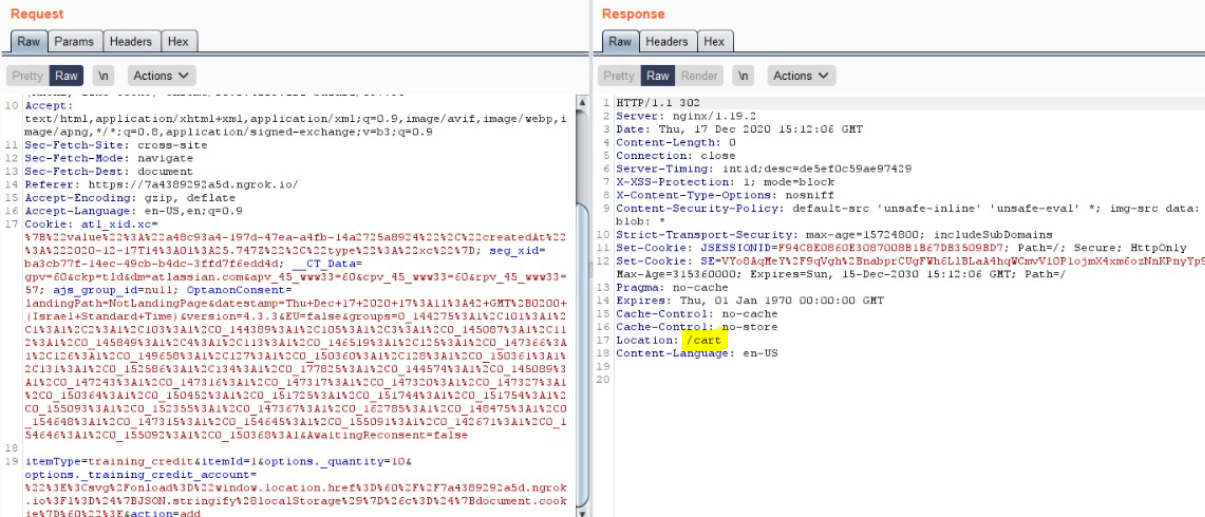The image size is (1205, 517).
Task: Open the Hex tab in Request panel
Action: [177, 42]
